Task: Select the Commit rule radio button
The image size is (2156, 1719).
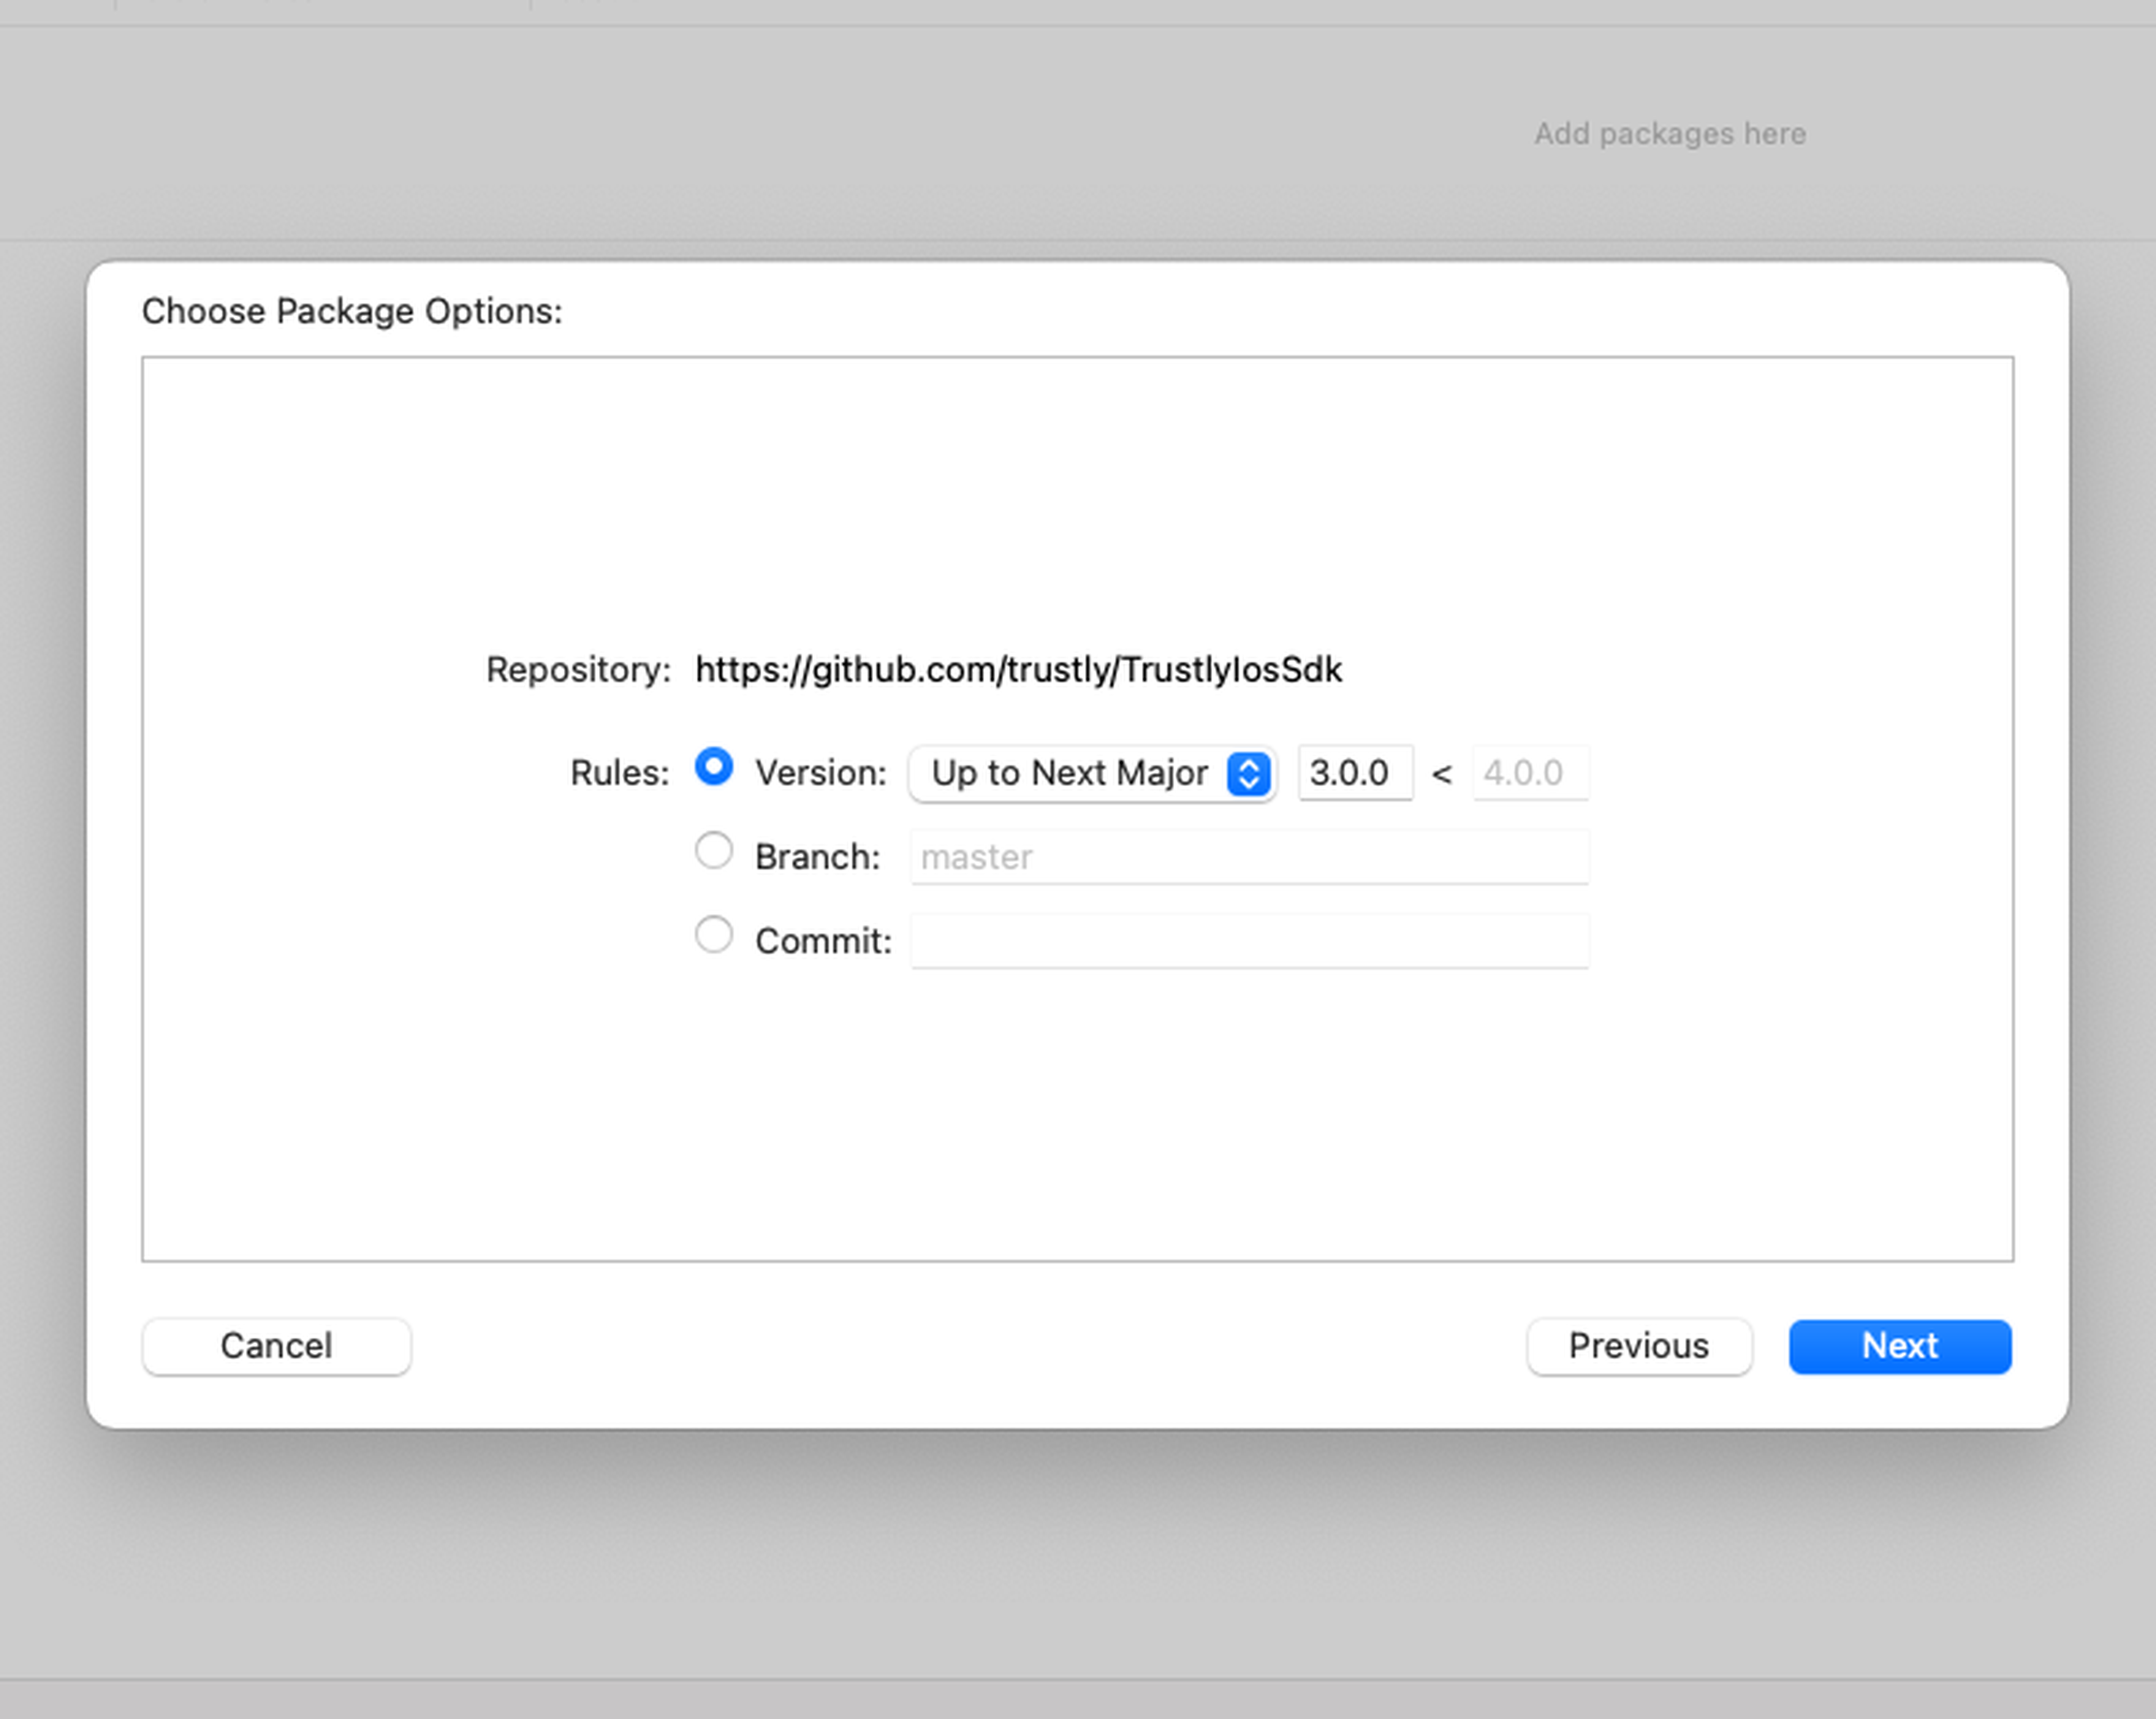Action: [713, 935]
